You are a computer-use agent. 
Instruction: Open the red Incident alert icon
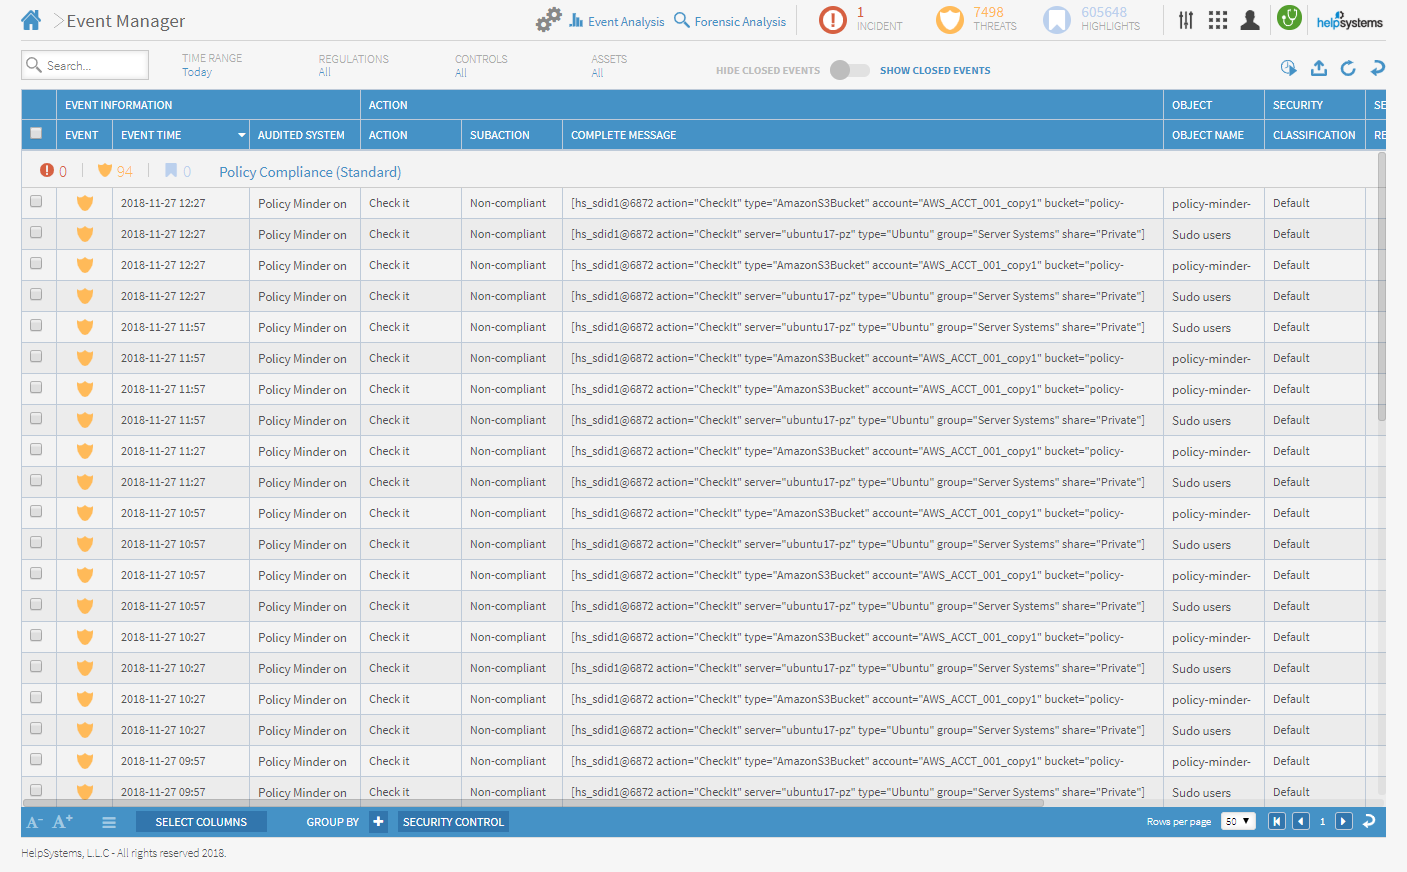(832, 20)
